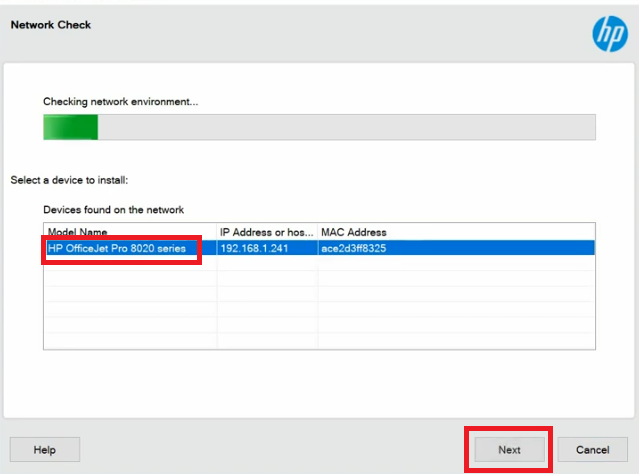The height and width of the screenshot is (474, 639).
Task: Click the 'Select a device to install:' label
Action: 69,180
